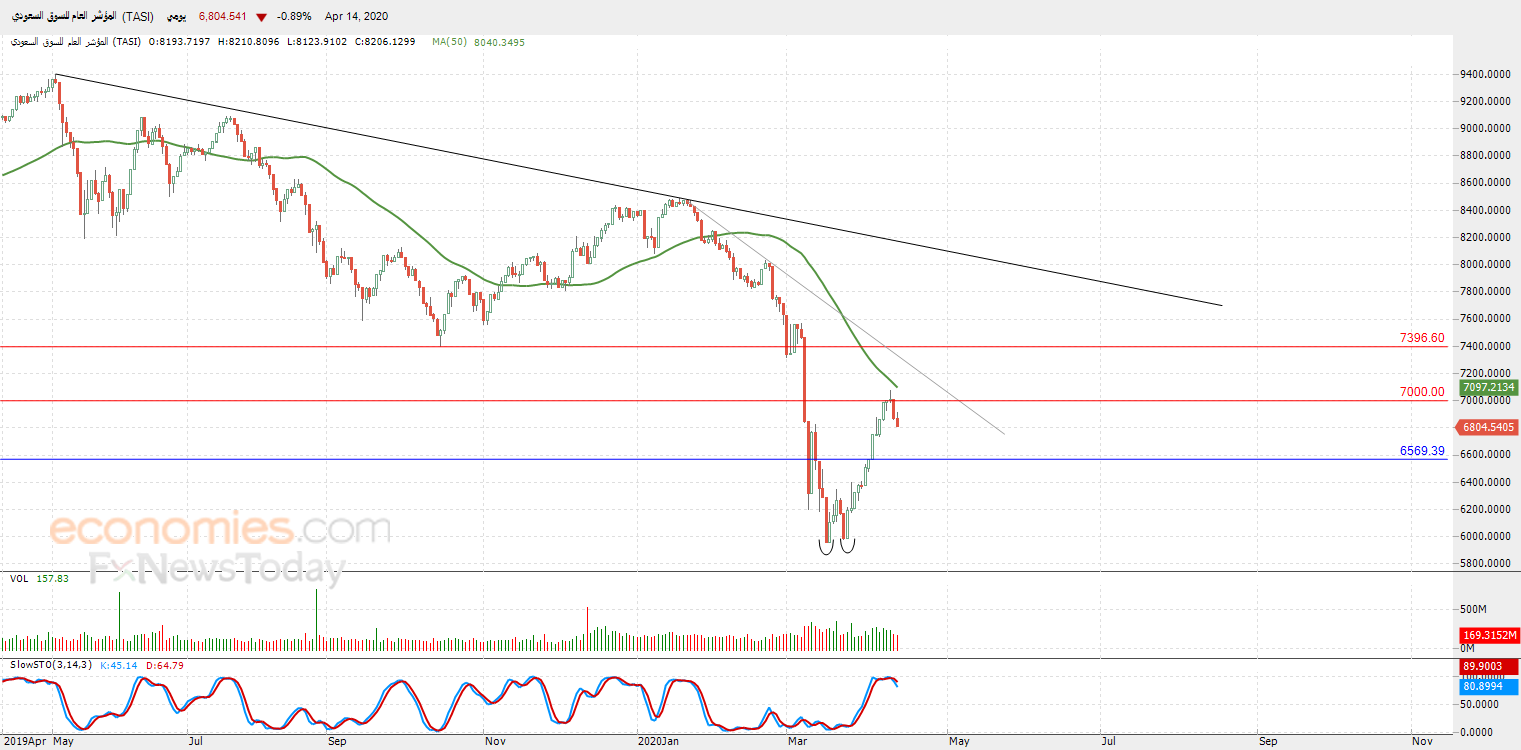Click the date Apr 14, 2020

tap(356, 17)
